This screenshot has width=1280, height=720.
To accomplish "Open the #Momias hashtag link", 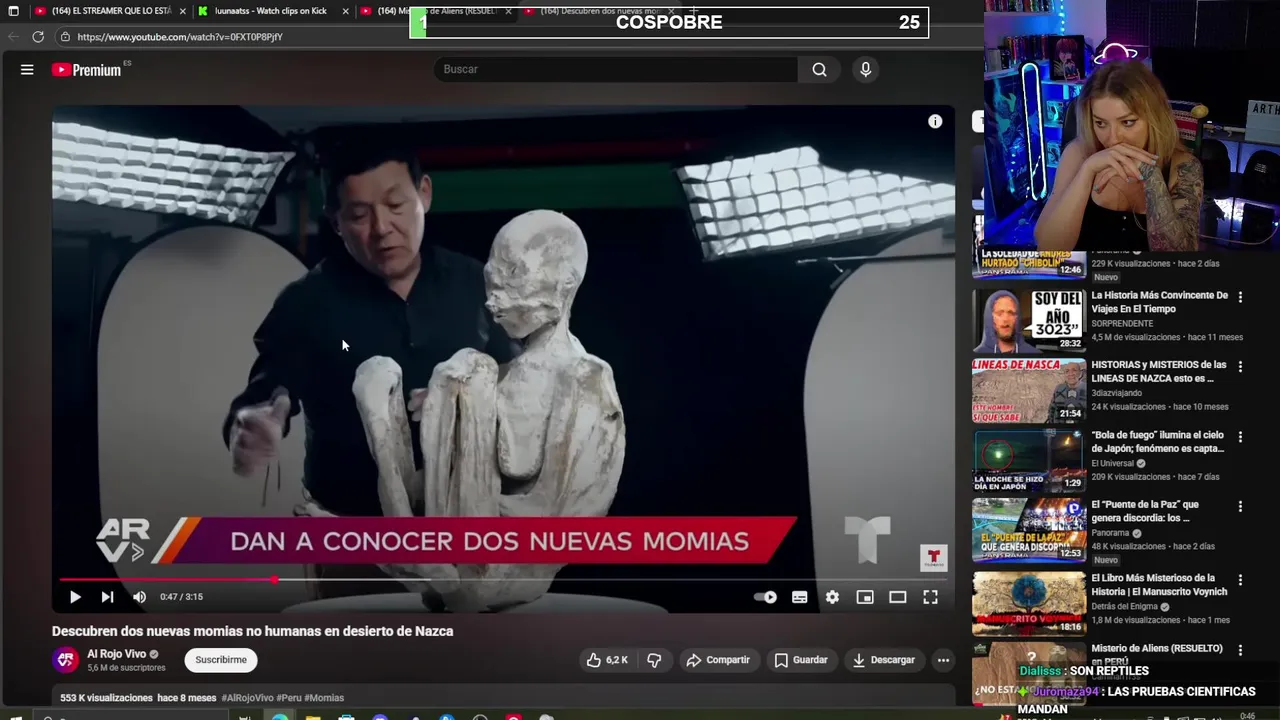I will (x=324, y=698).
